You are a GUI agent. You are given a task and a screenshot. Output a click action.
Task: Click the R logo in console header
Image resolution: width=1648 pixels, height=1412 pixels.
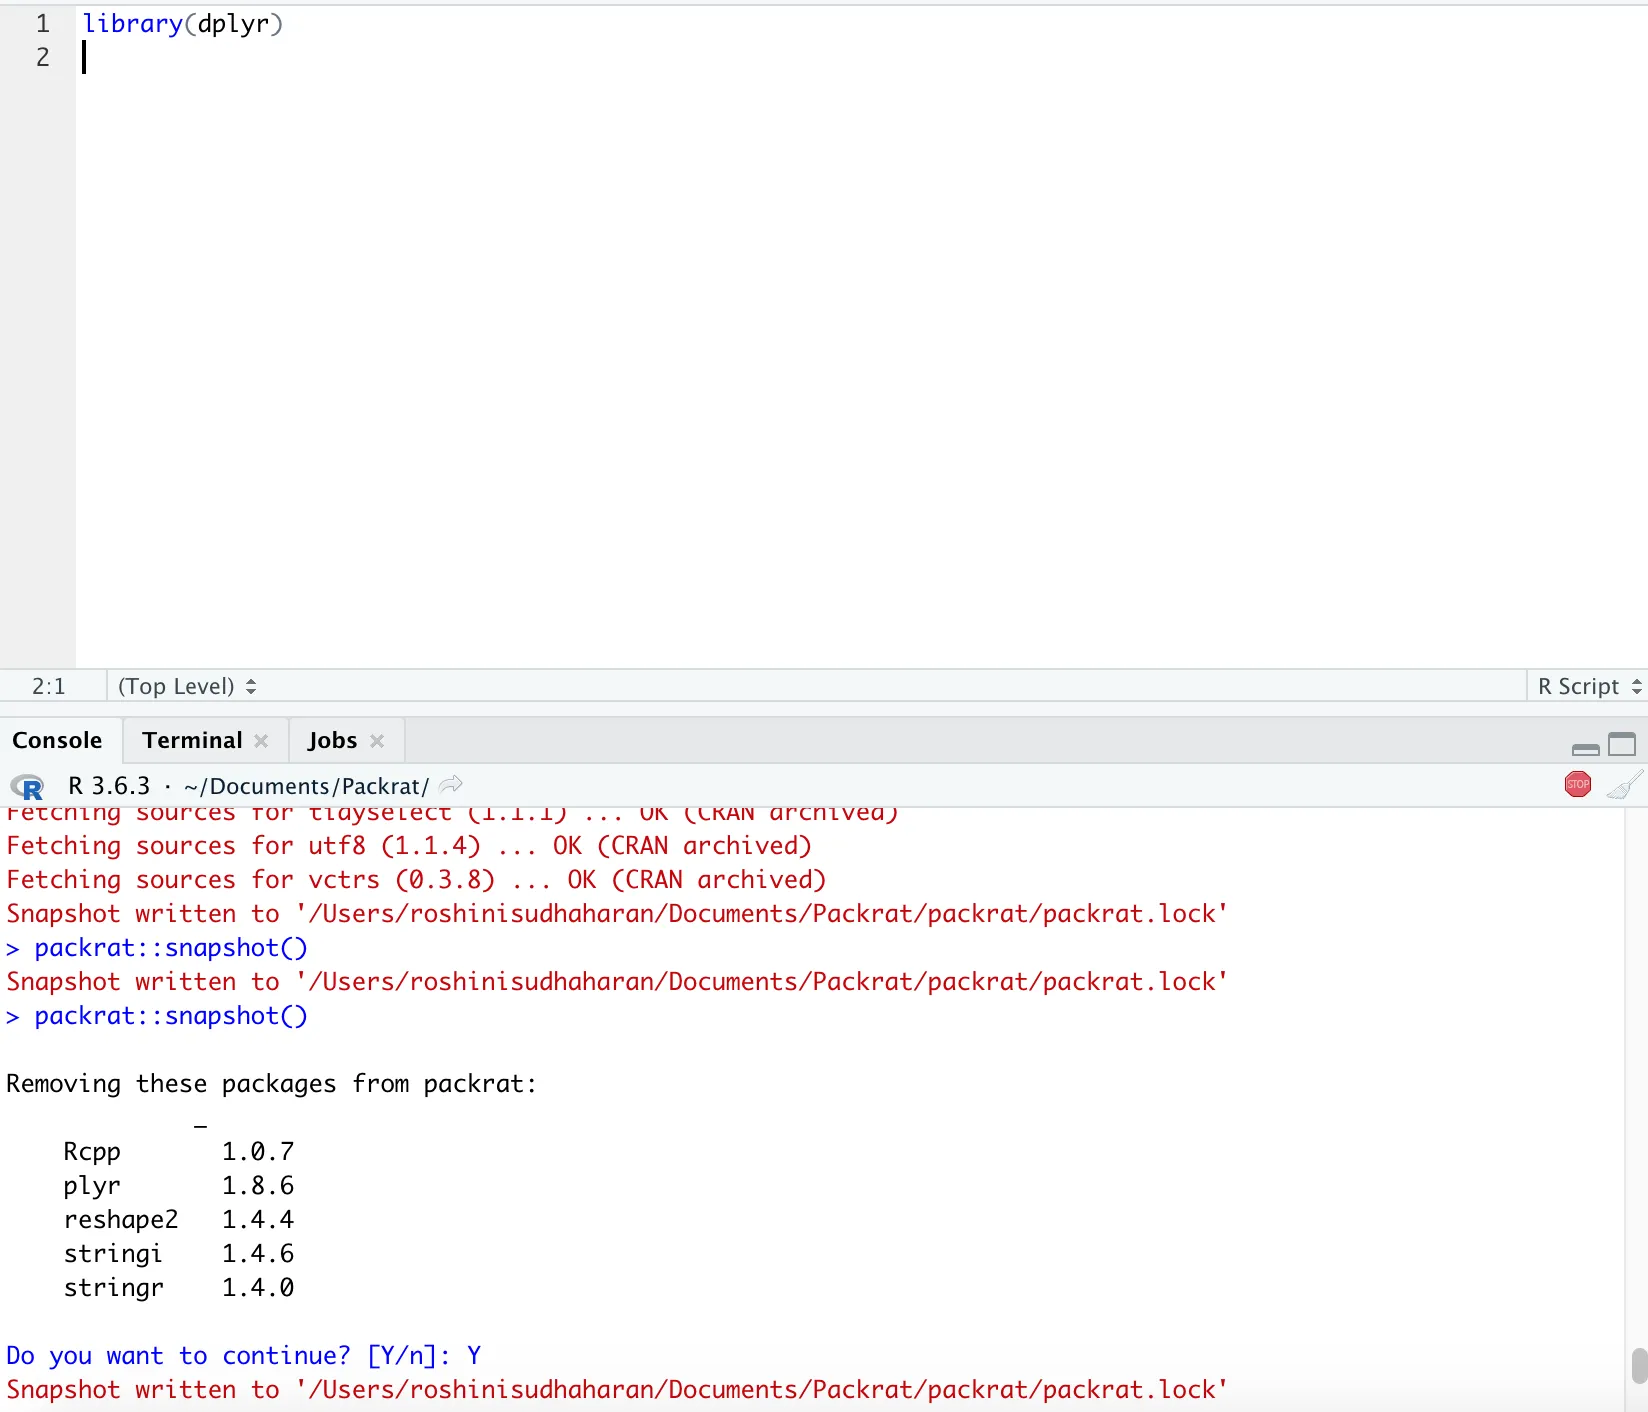(28, 787)
